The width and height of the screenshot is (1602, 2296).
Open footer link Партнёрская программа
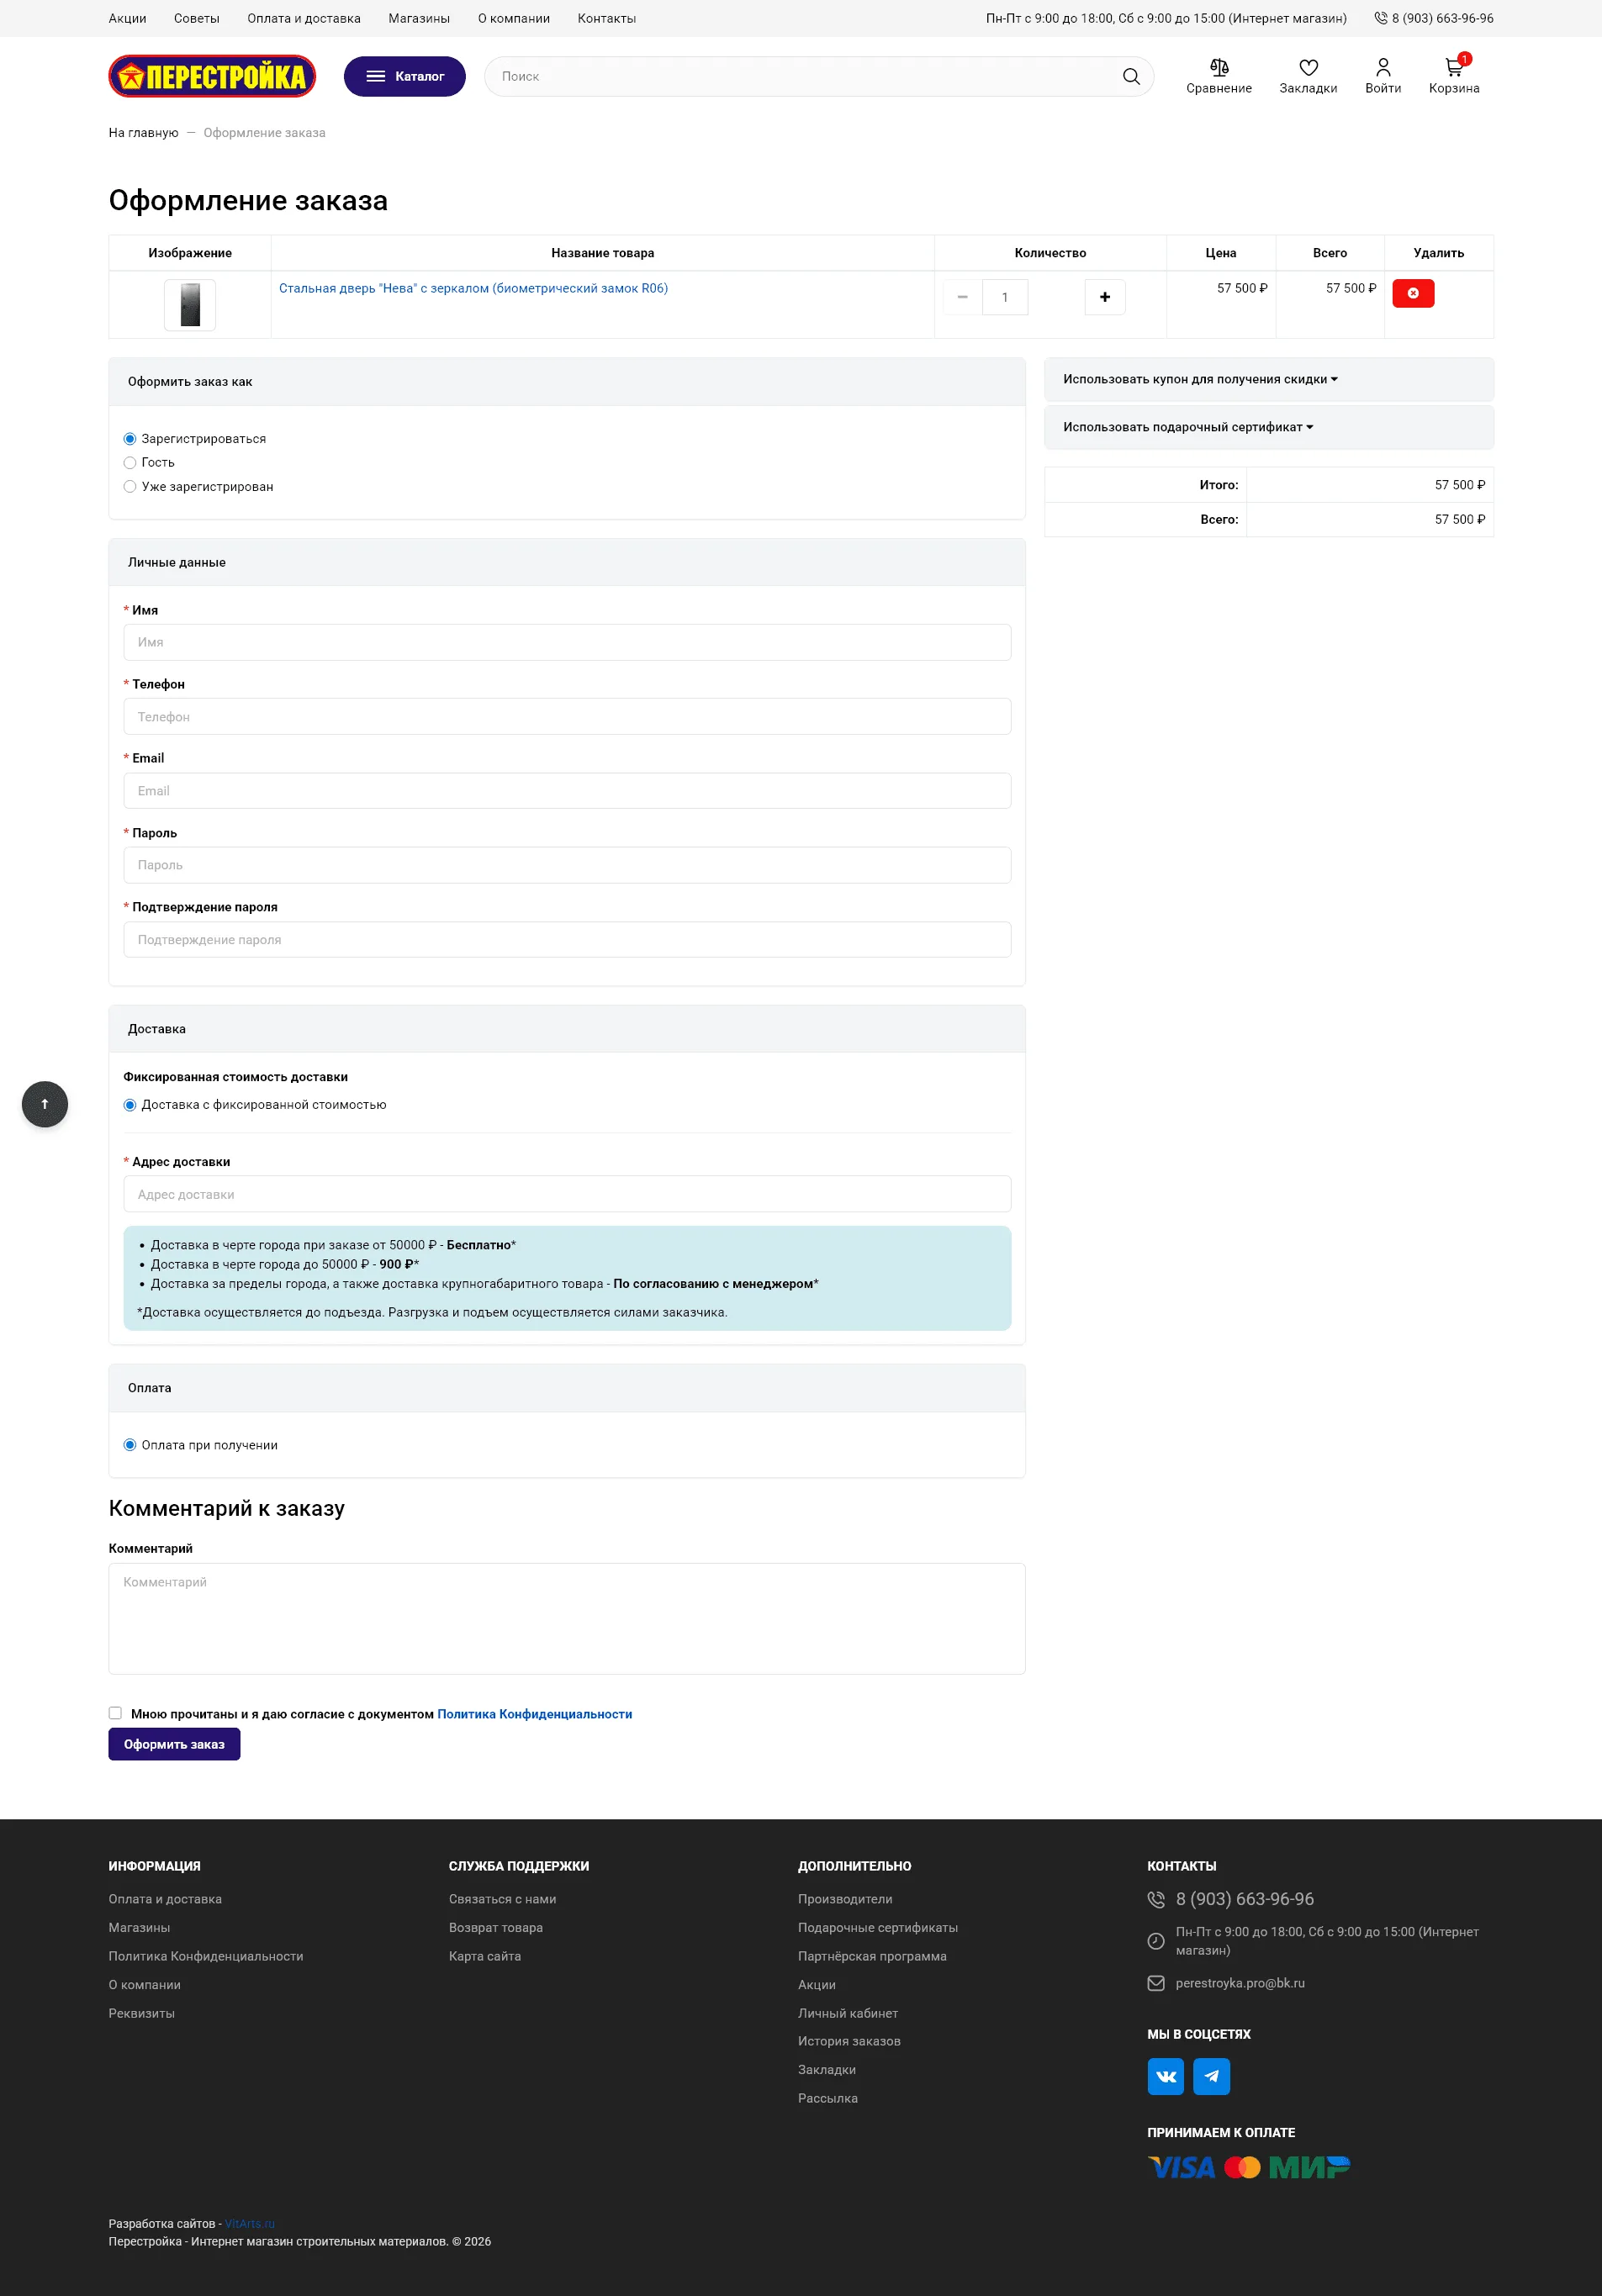pos(872,1956)
